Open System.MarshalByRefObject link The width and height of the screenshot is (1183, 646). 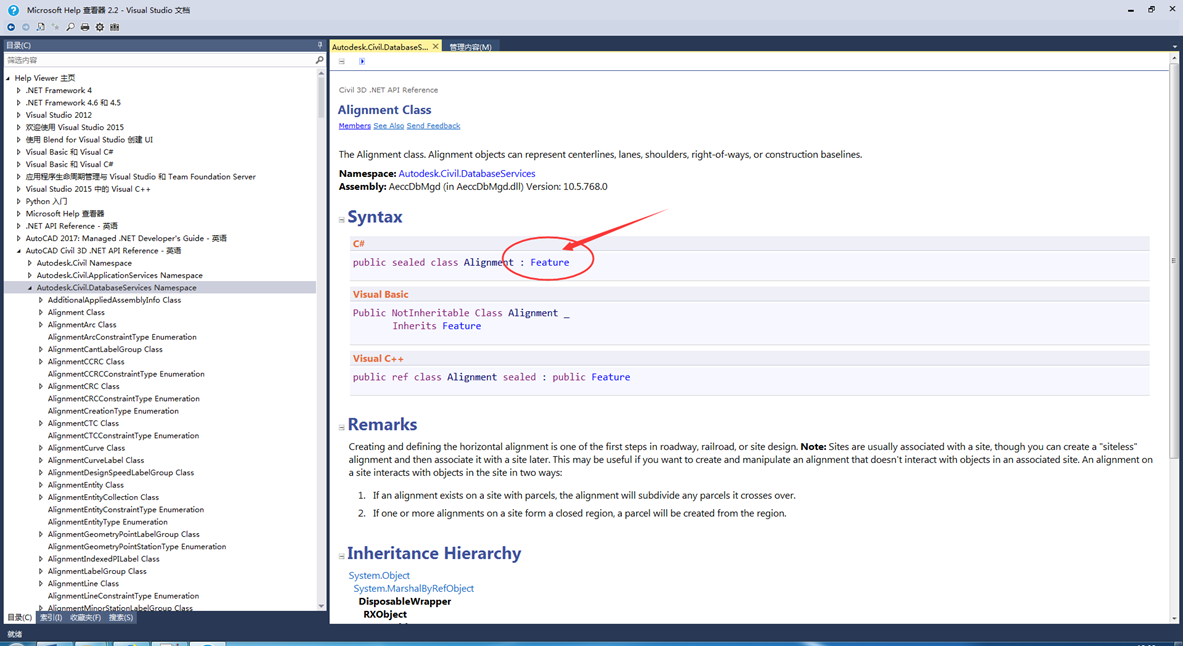[x=413, y=589]
